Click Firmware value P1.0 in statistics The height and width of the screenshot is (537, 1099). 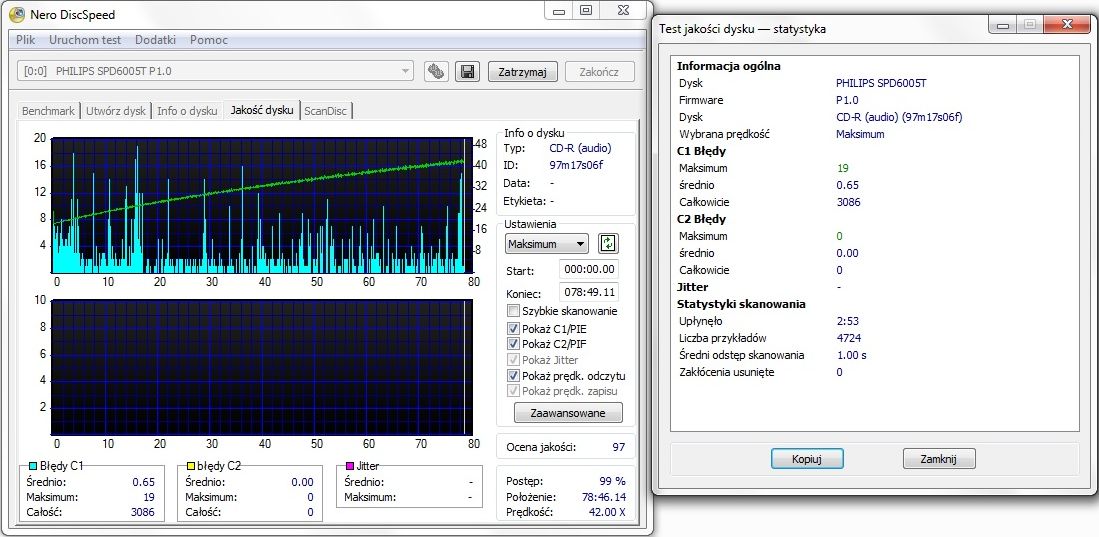pos(847,100)
